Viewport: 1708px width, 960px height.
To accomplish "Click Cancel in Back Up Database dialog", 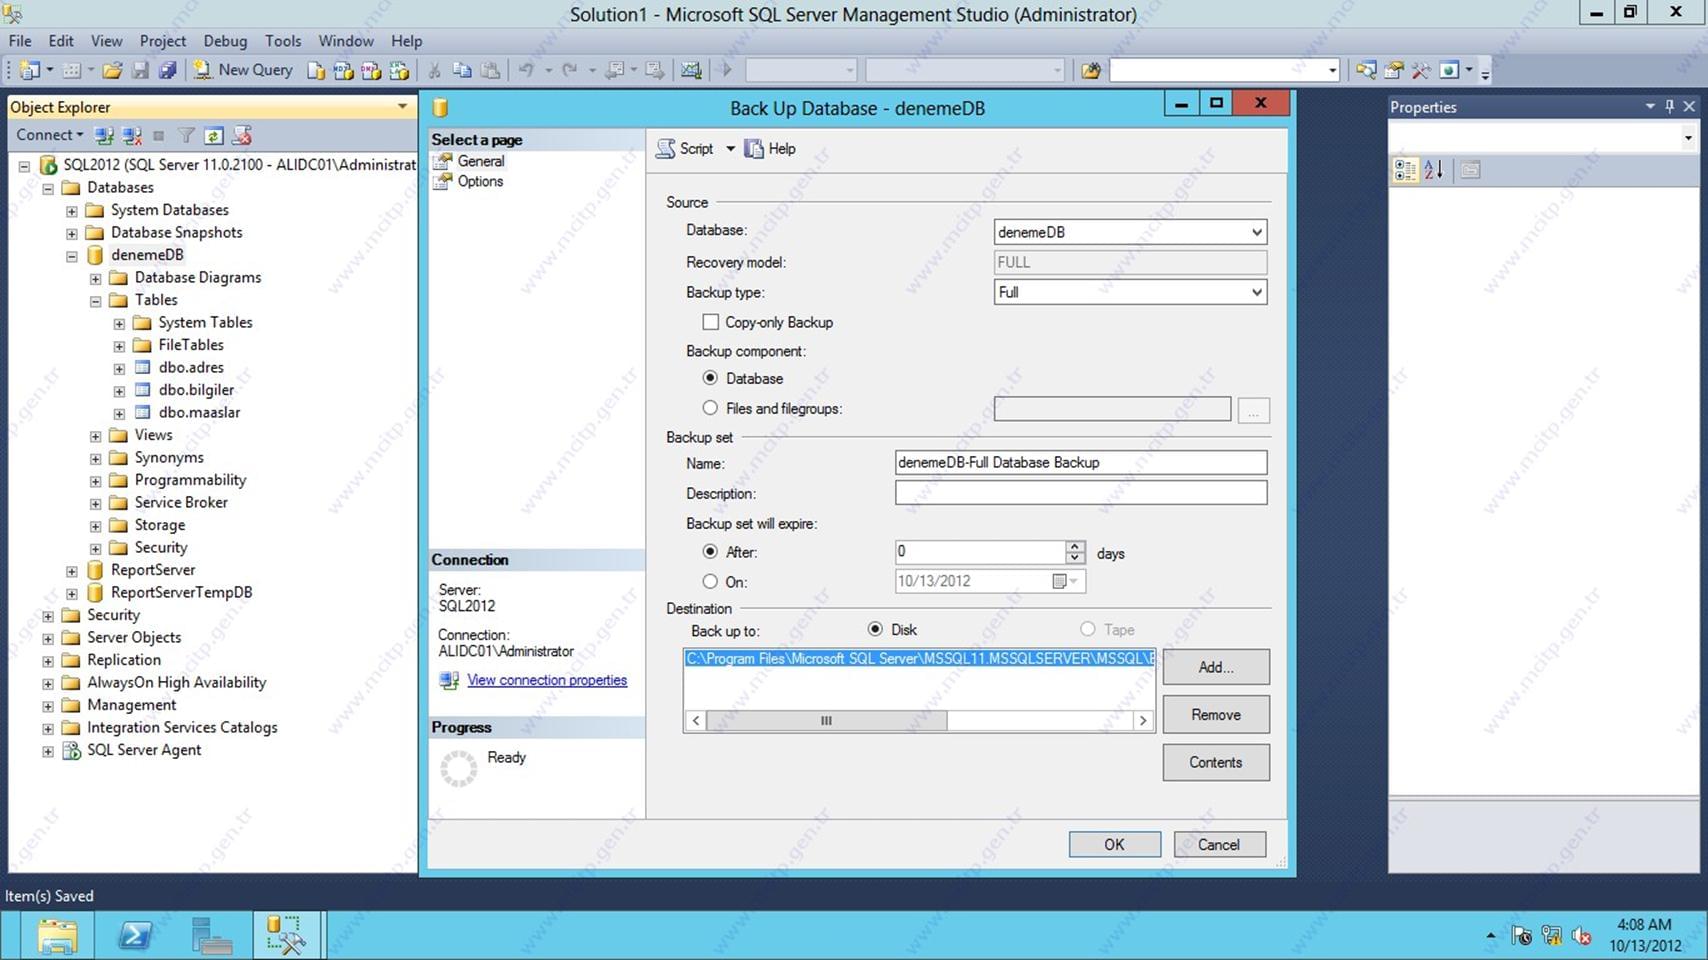I will [1219, 844].
